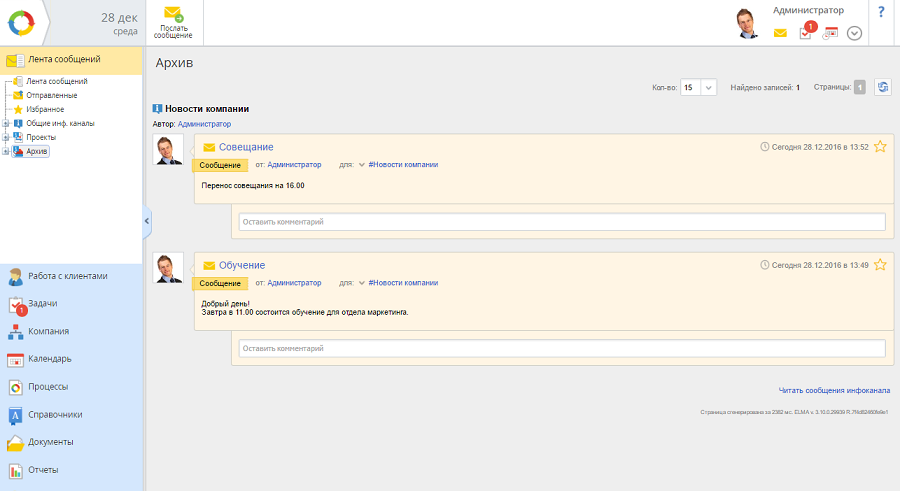The image size is (900, 491).
Task: Click the ELMA logo in top-left corner
Action: click(21, 22)
